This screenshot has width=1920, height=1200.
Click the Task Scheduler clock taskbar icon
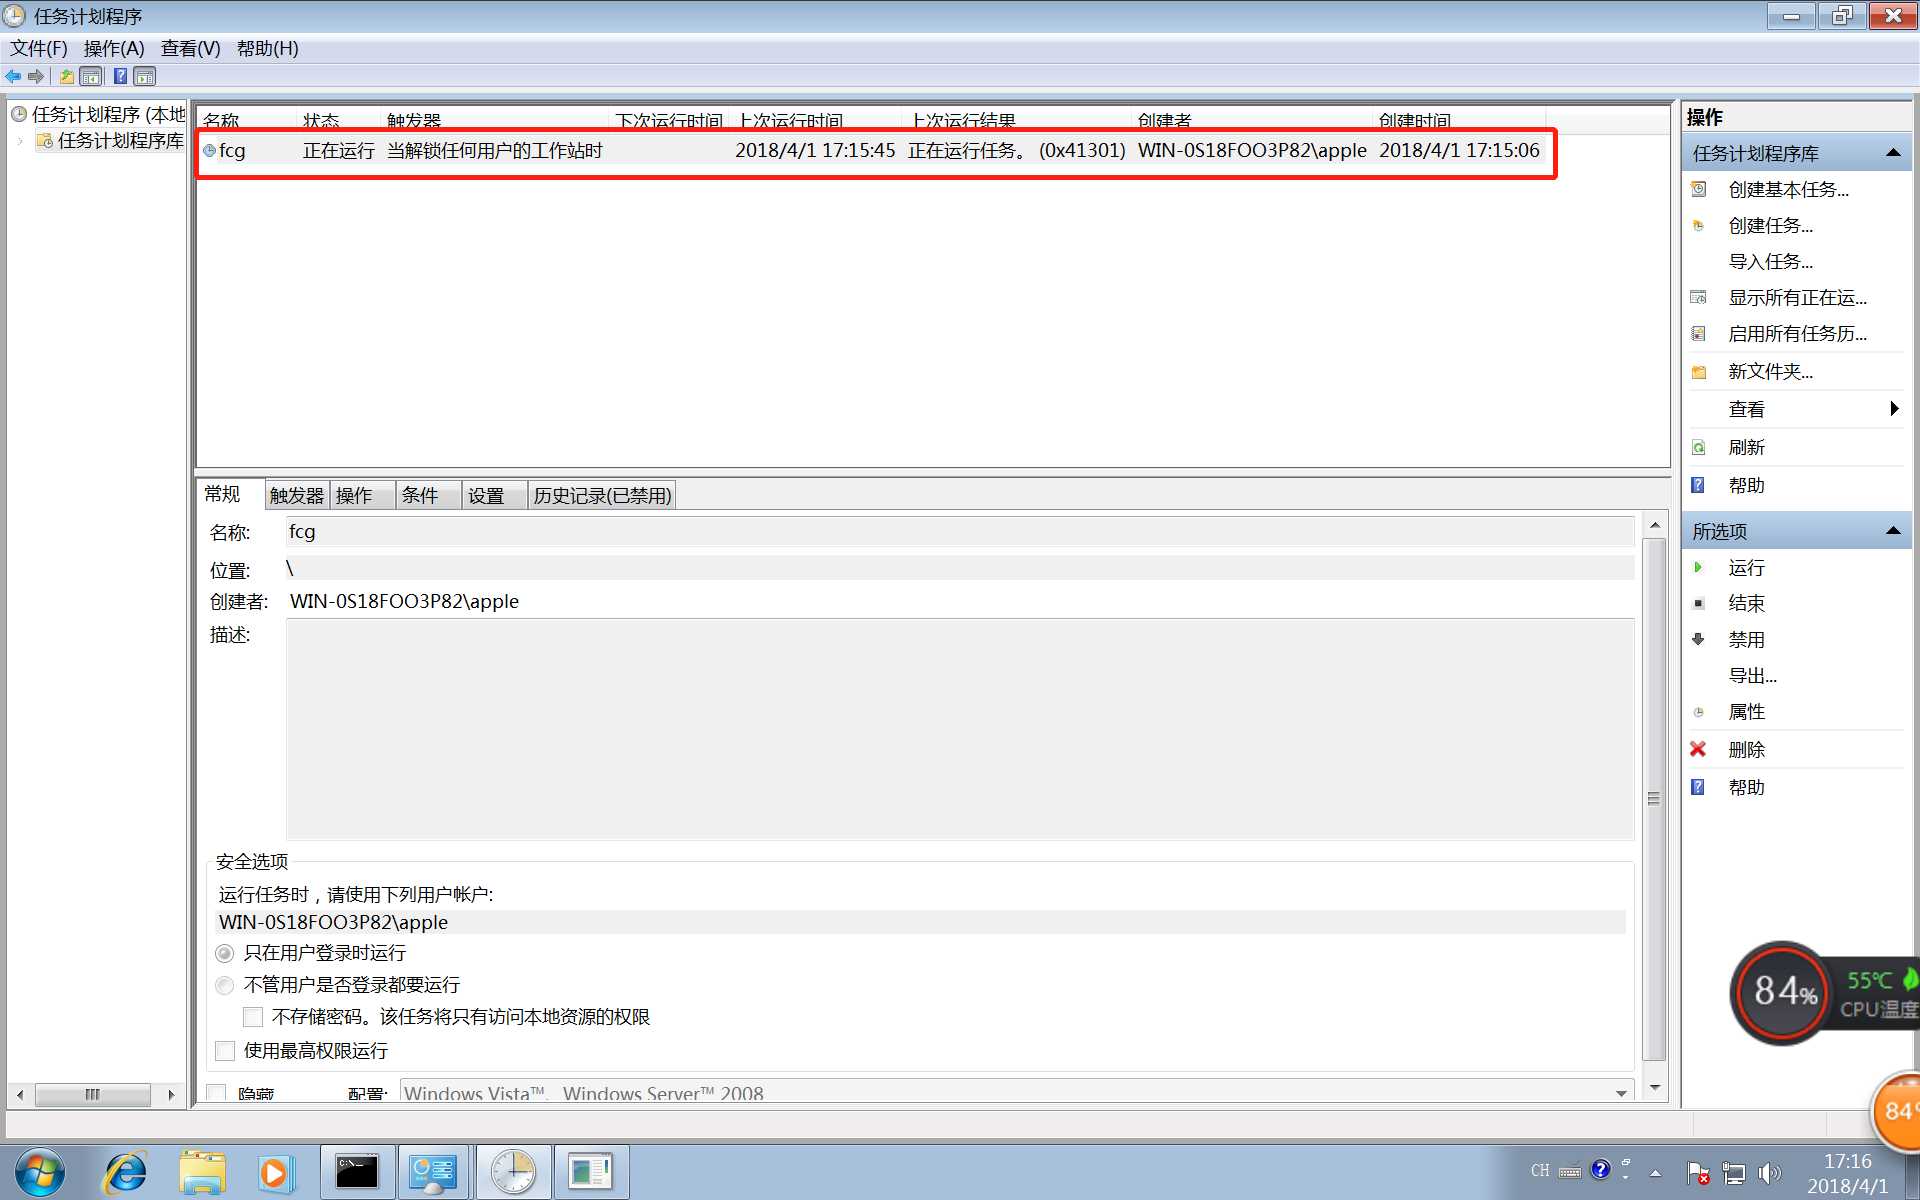tap(513, 1172)
